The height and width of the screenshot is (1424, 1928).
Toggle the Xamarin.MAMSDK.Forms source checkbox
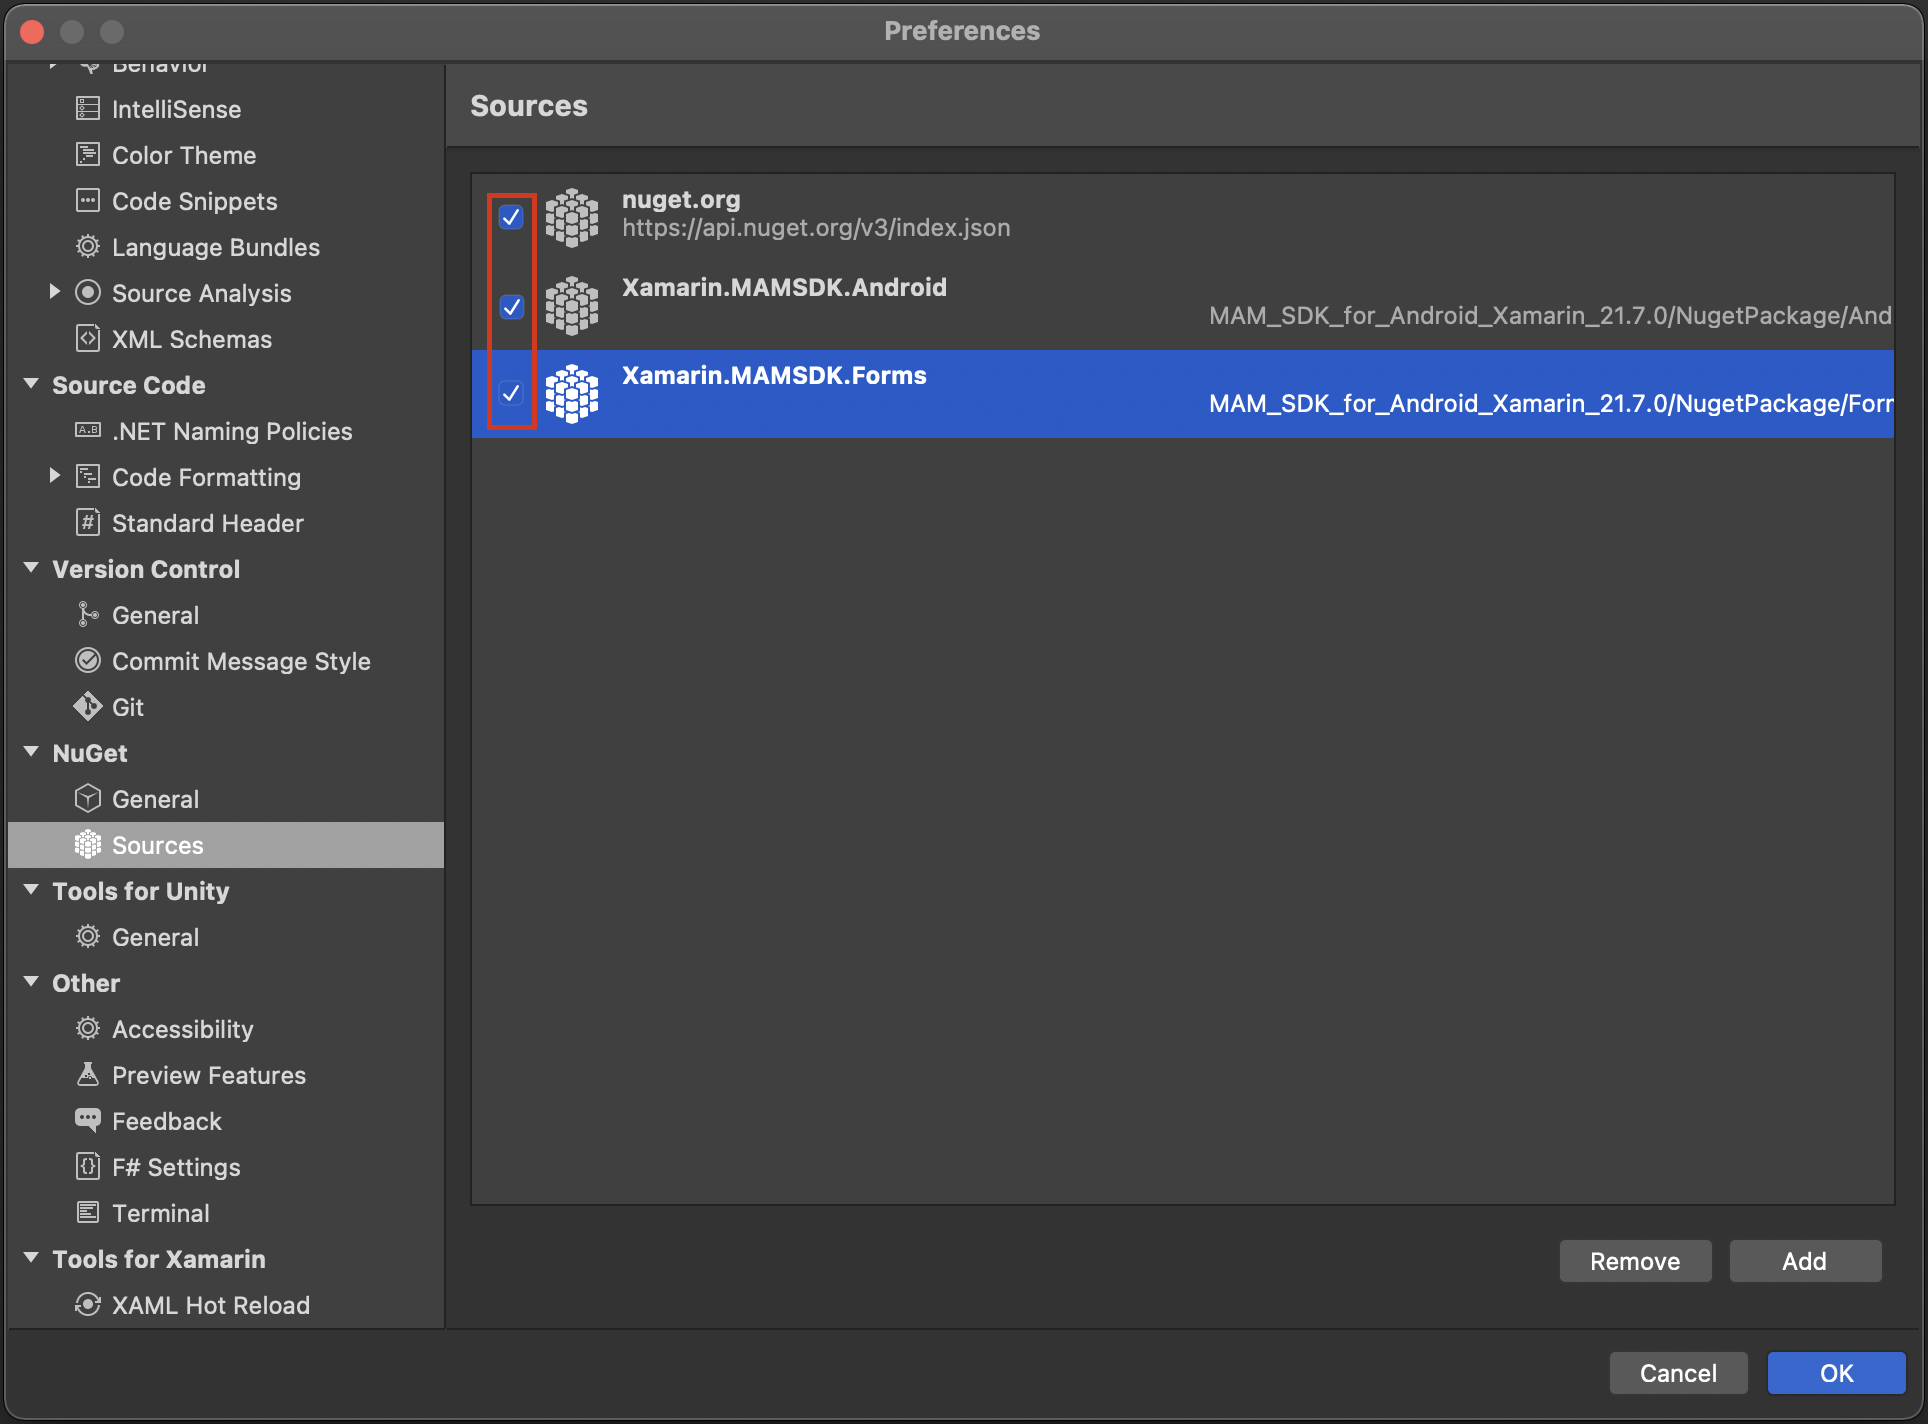(511, 393)
